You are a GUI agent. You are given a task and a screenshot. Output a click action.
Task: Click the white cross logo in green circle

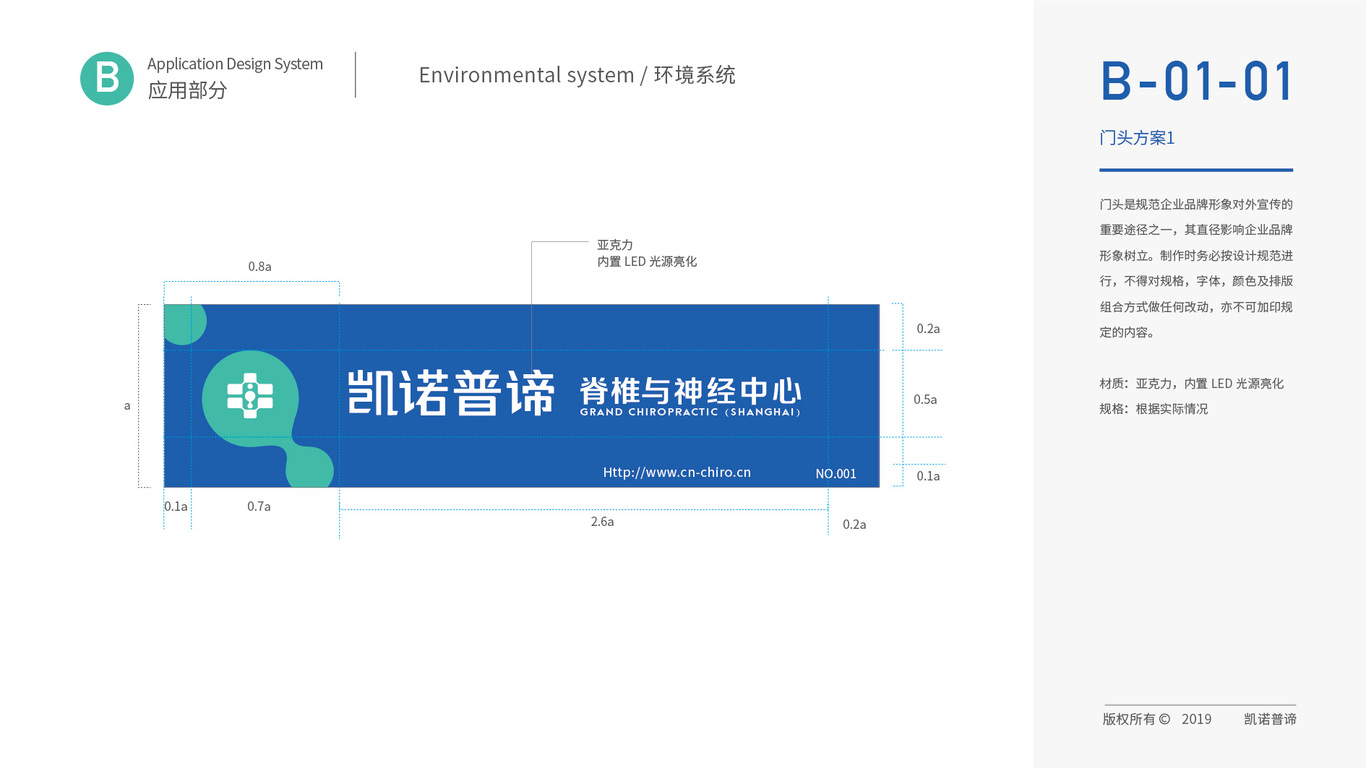coord(250,398)
